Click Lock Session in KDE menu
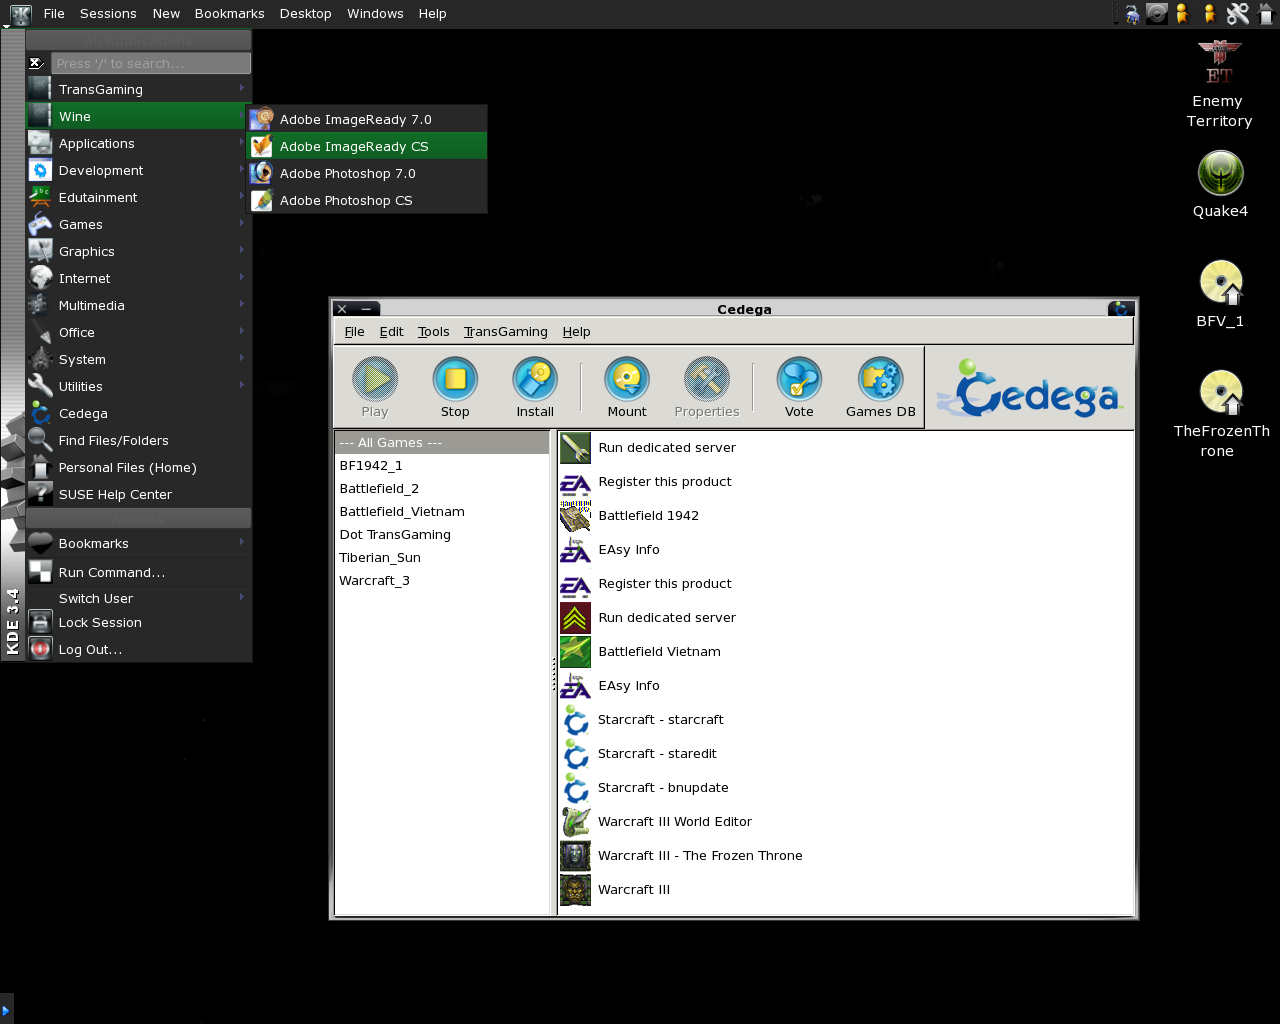This screenshot has width=1280, height=1024. click(x=138, y=622)
